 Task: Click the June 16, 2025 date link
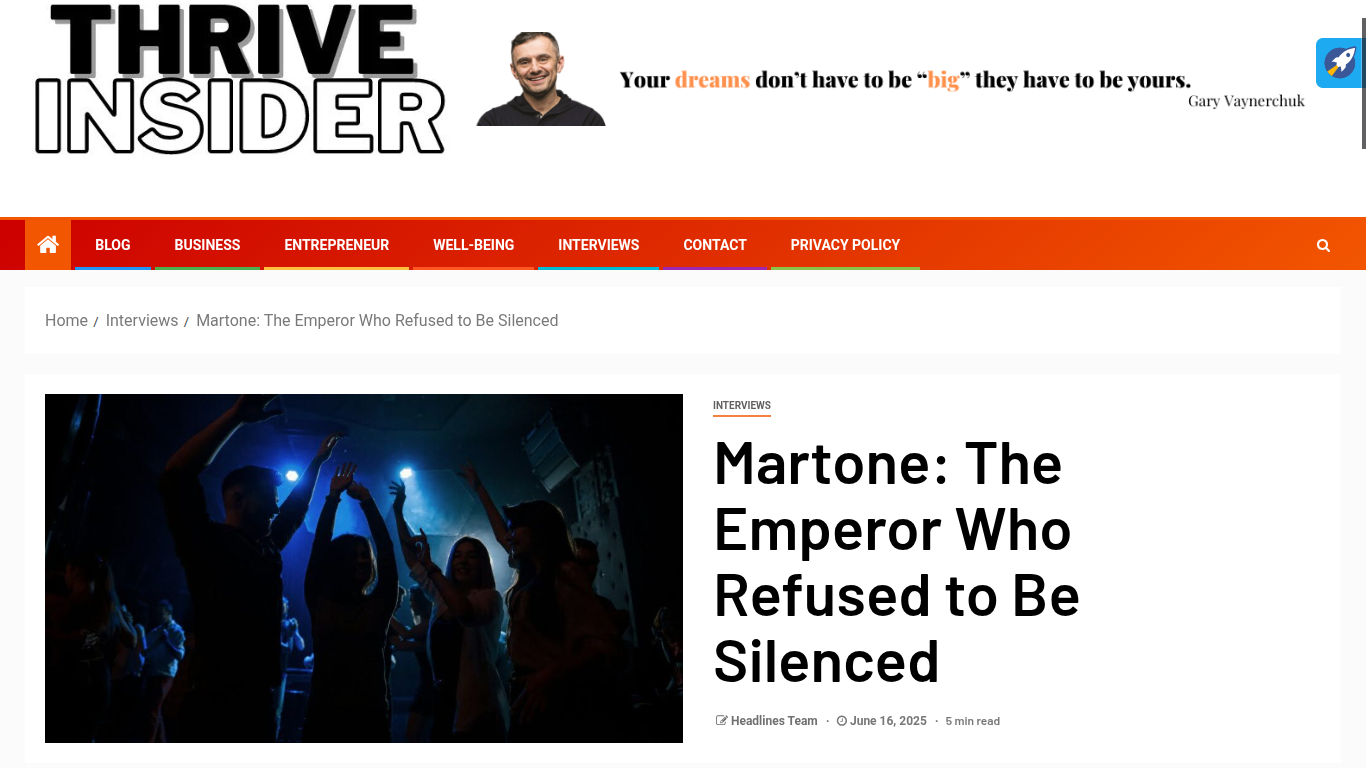[888, 721]
